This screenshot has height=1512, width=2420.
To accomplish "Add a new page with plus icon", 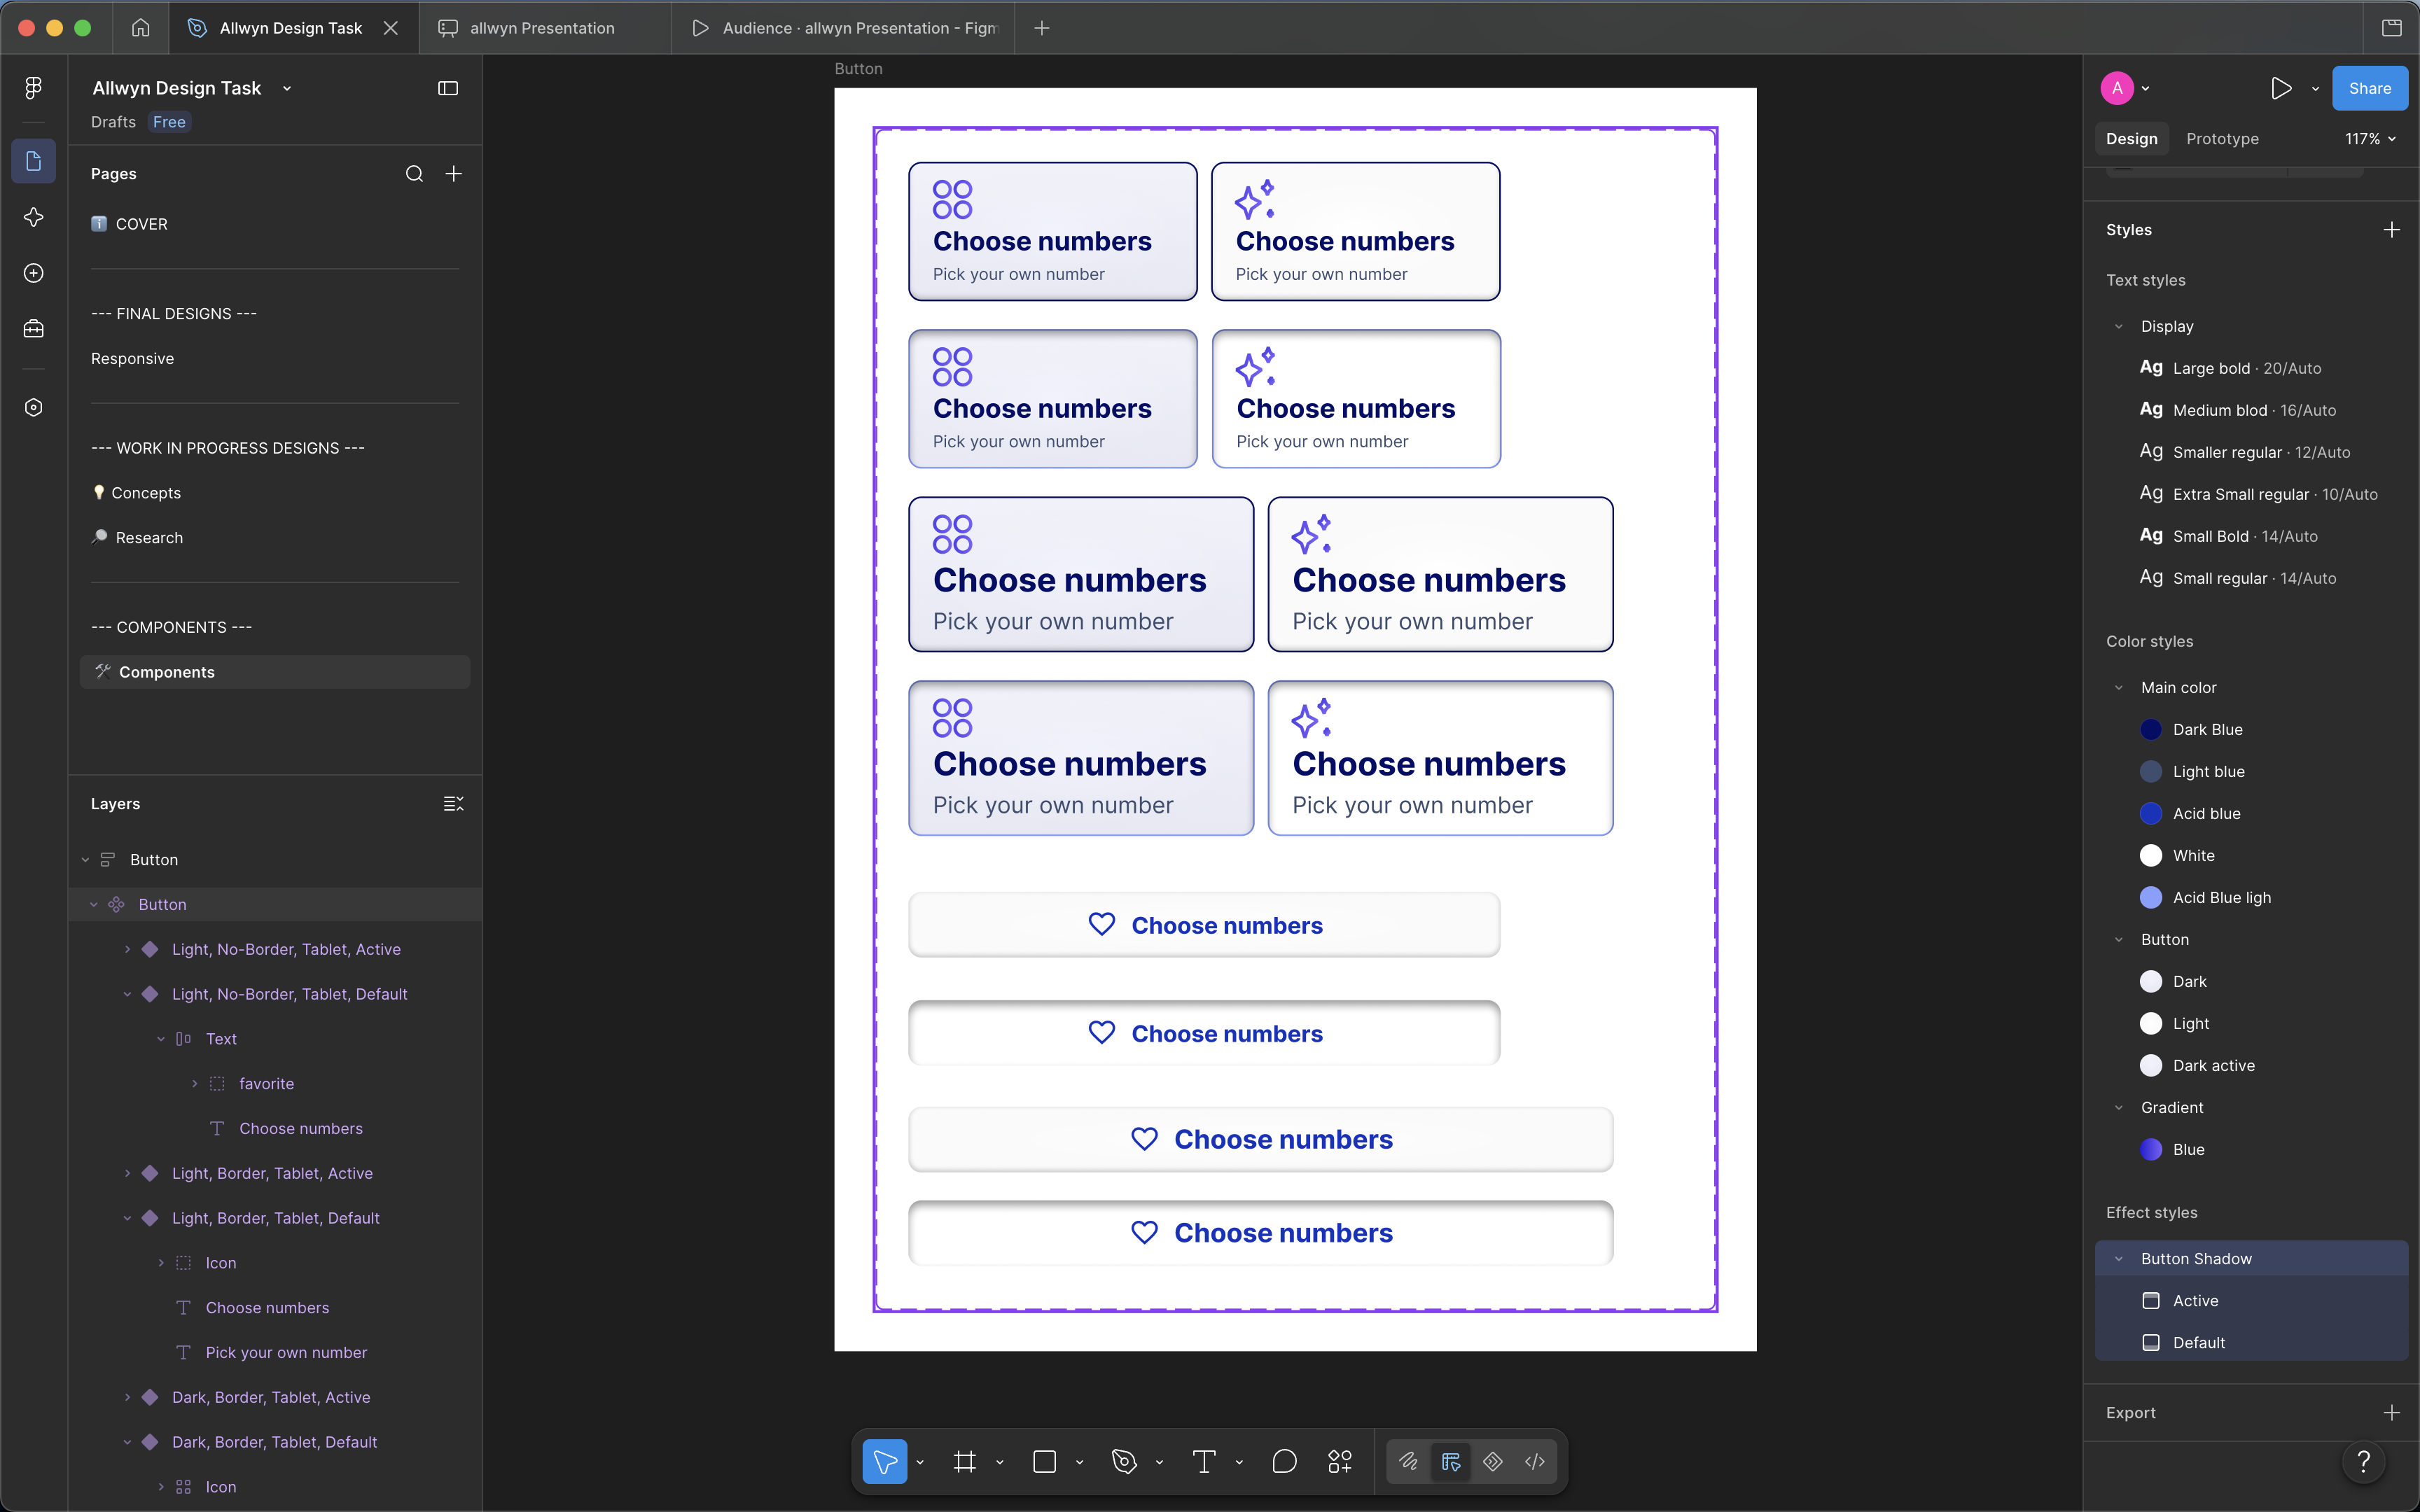I will pos(453,174).
